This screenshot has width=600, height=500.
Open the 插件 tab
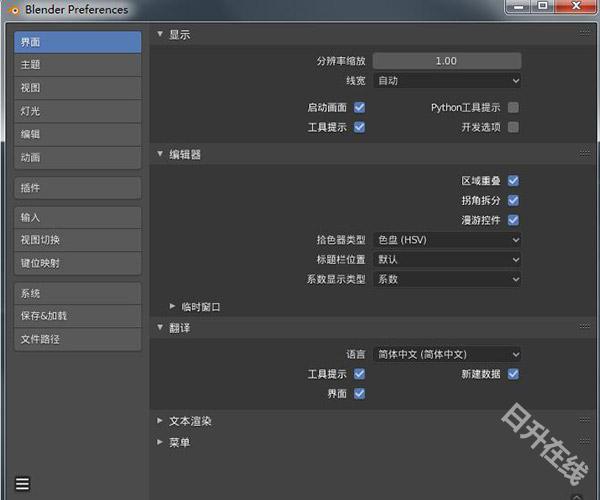pos(78,188)
